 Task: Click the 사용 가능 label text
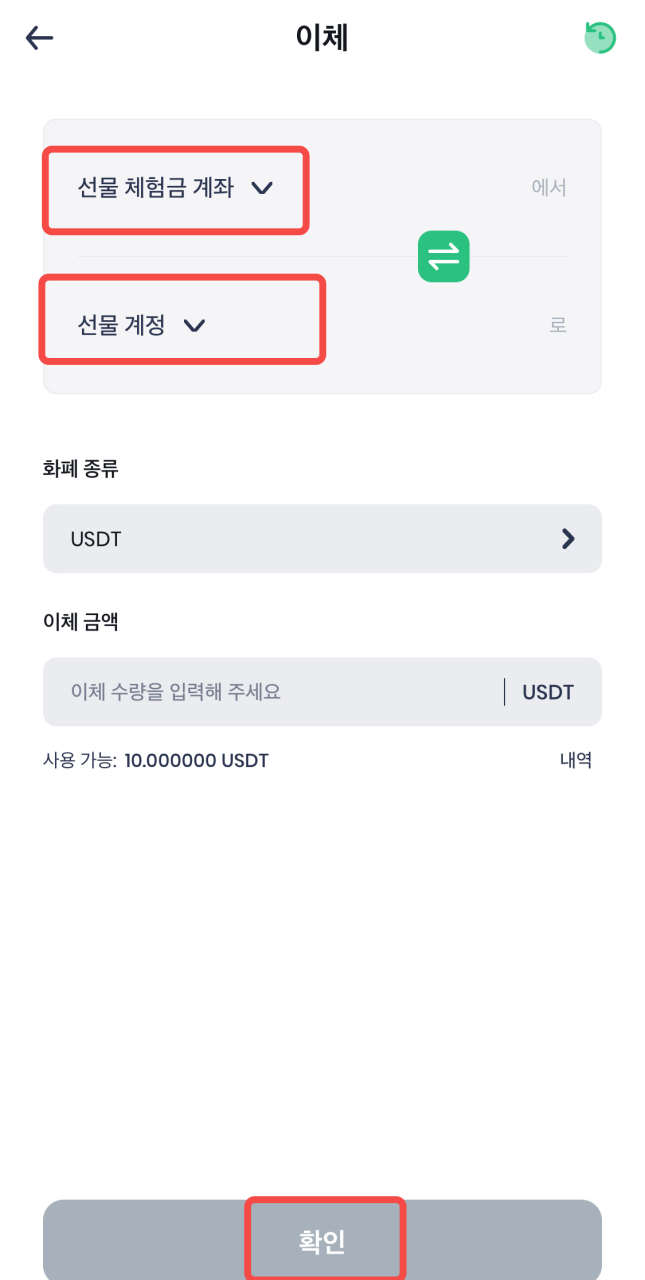point(80,760)
